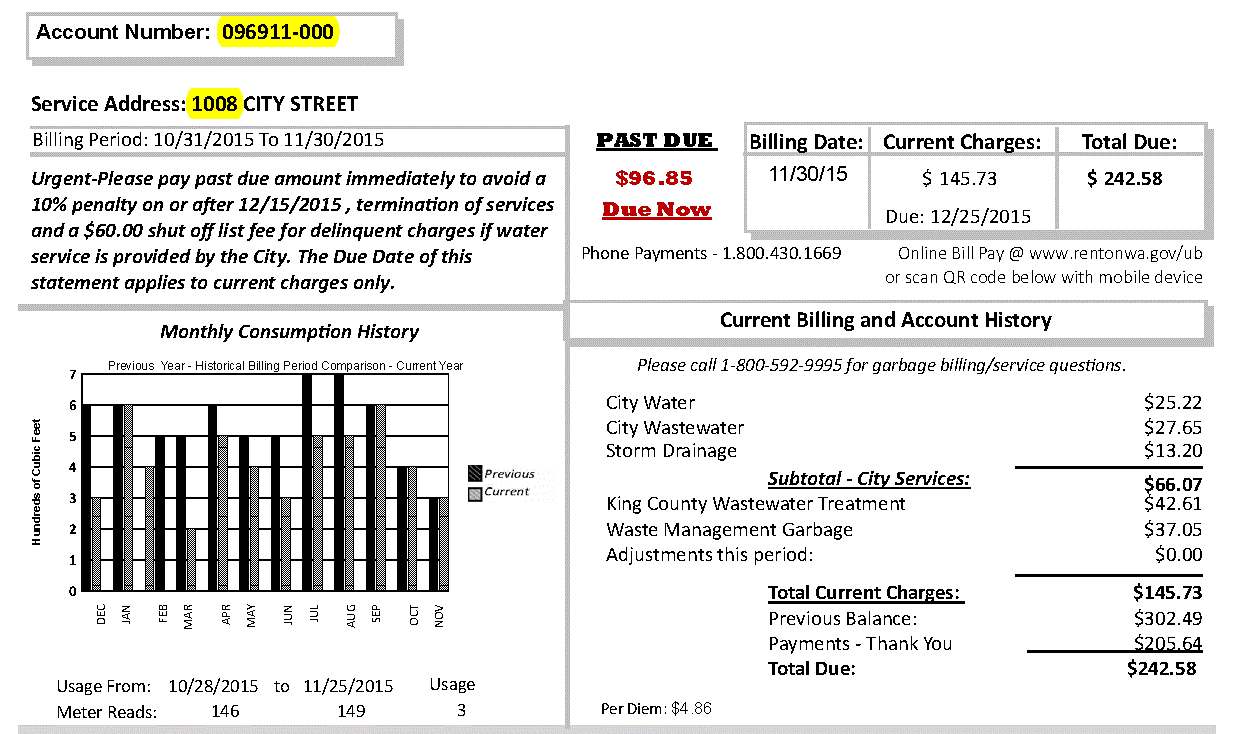Viewport: 1256px width, 734px height.
Task: Select the payments amount $205.64
Action: (x=1168, y=643)
